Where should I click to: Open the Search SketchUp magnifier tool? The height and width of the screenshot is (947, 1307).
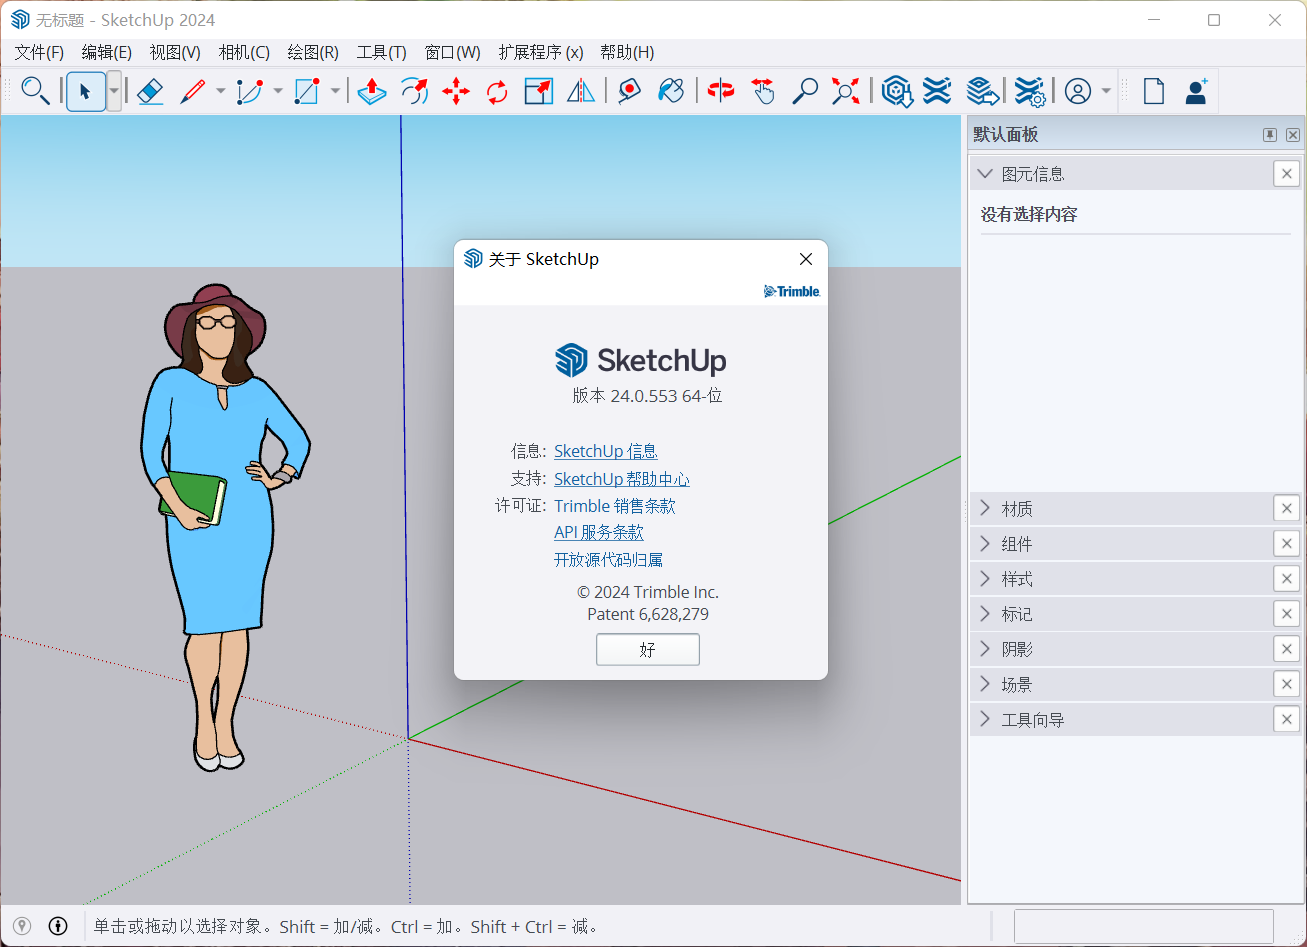pos(36,91)
